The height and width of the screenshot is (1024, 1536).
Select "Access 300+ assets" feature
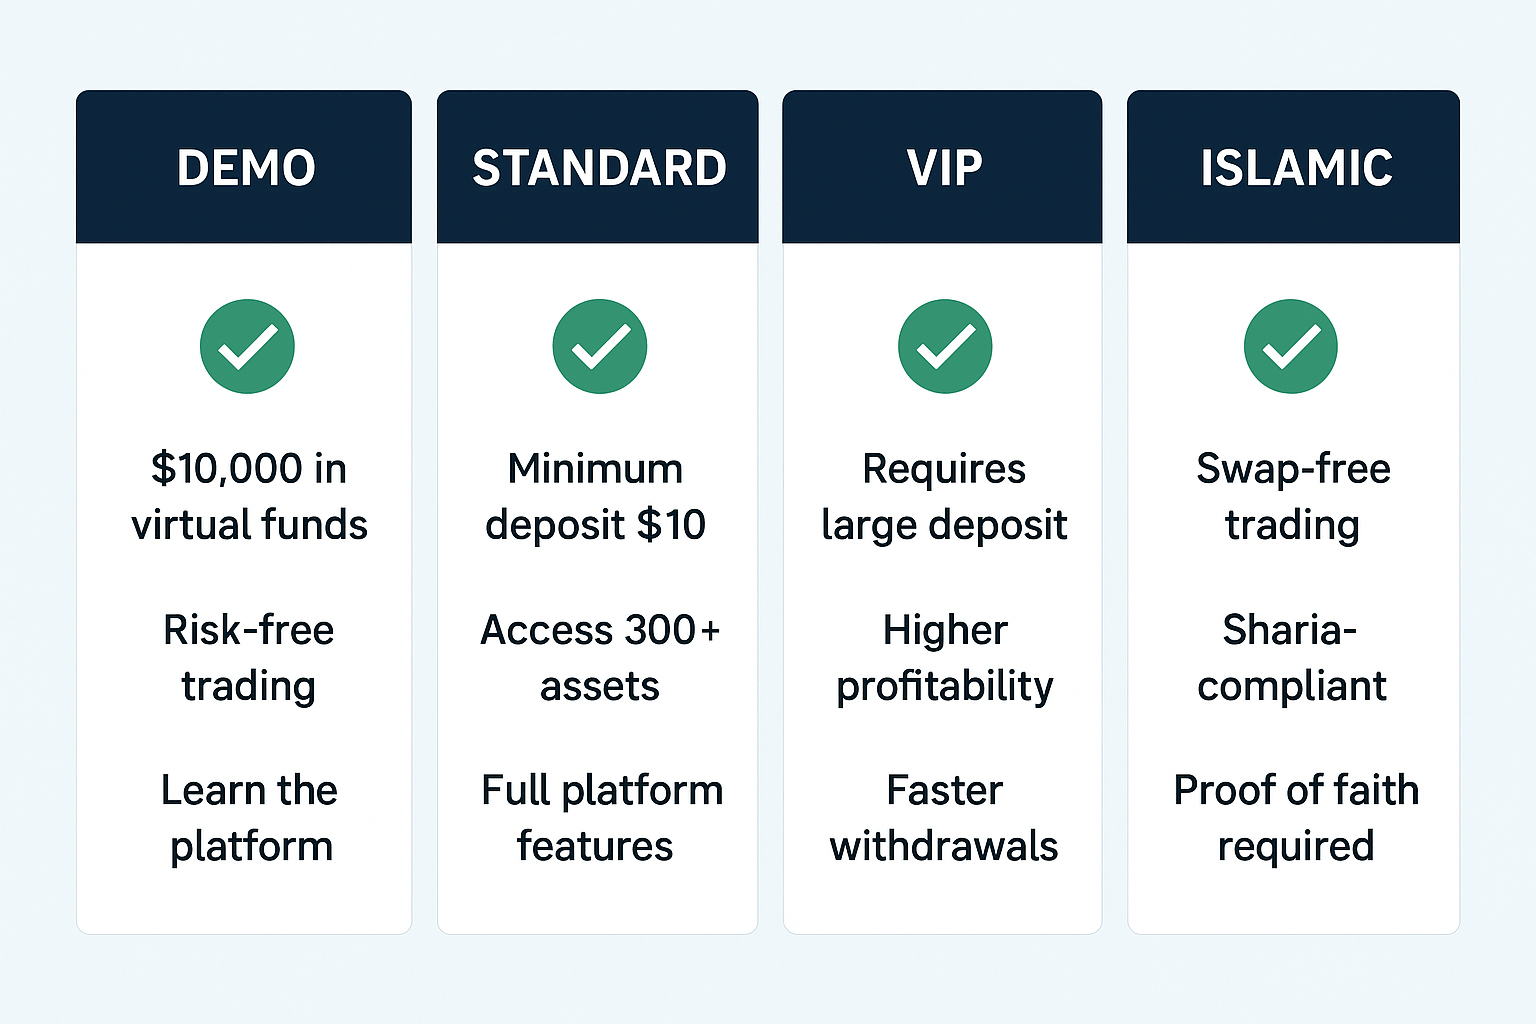pos(599,657)
